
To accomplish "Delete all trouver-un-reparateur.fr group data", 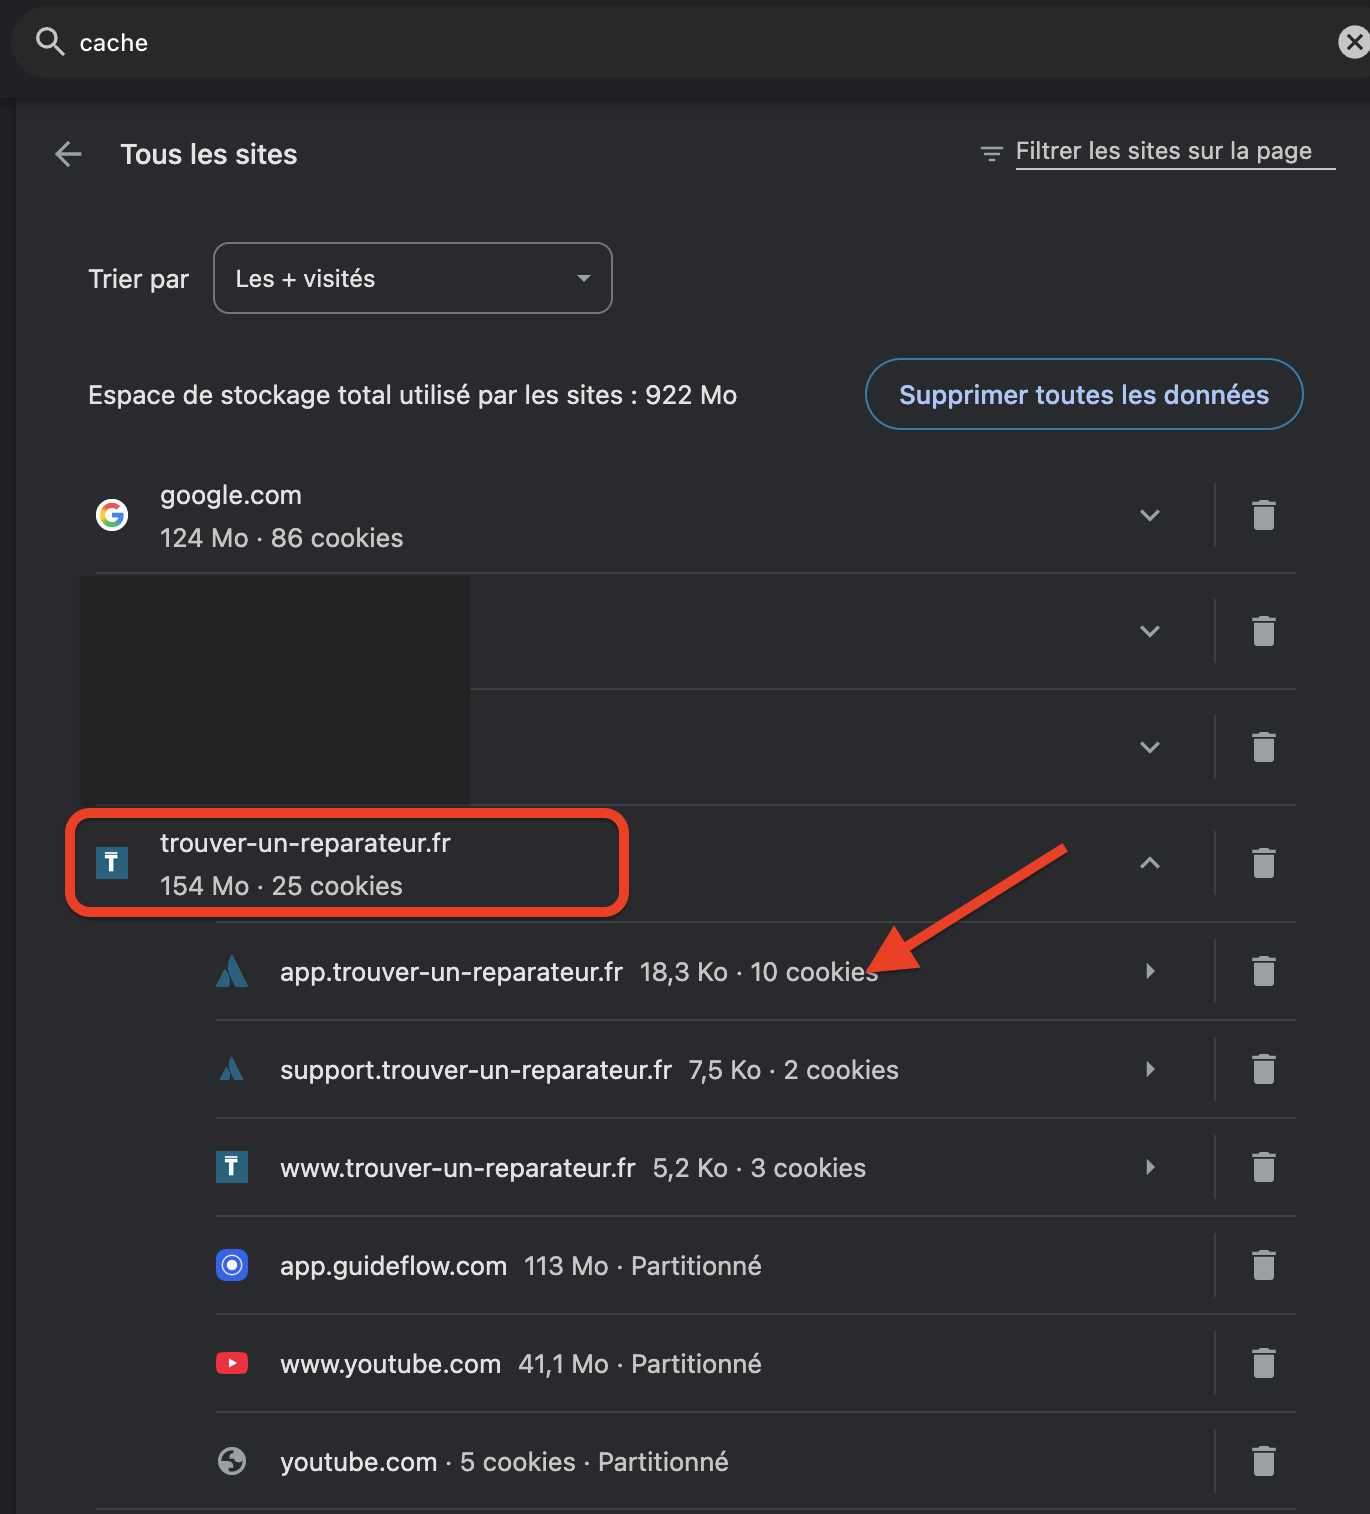I will pyautogui.click(x=1264, y=863).
